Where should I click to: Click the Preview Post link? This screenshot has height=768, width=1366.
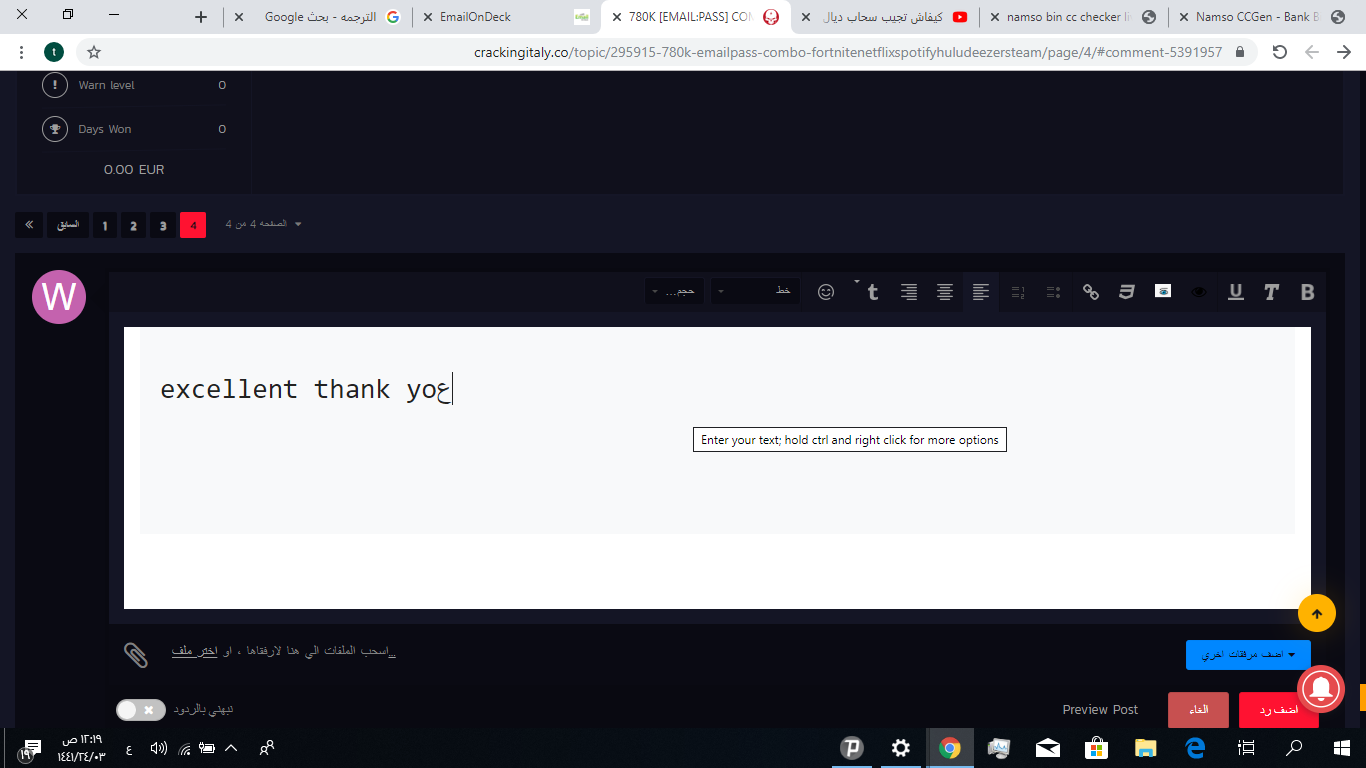[1100, 710]
